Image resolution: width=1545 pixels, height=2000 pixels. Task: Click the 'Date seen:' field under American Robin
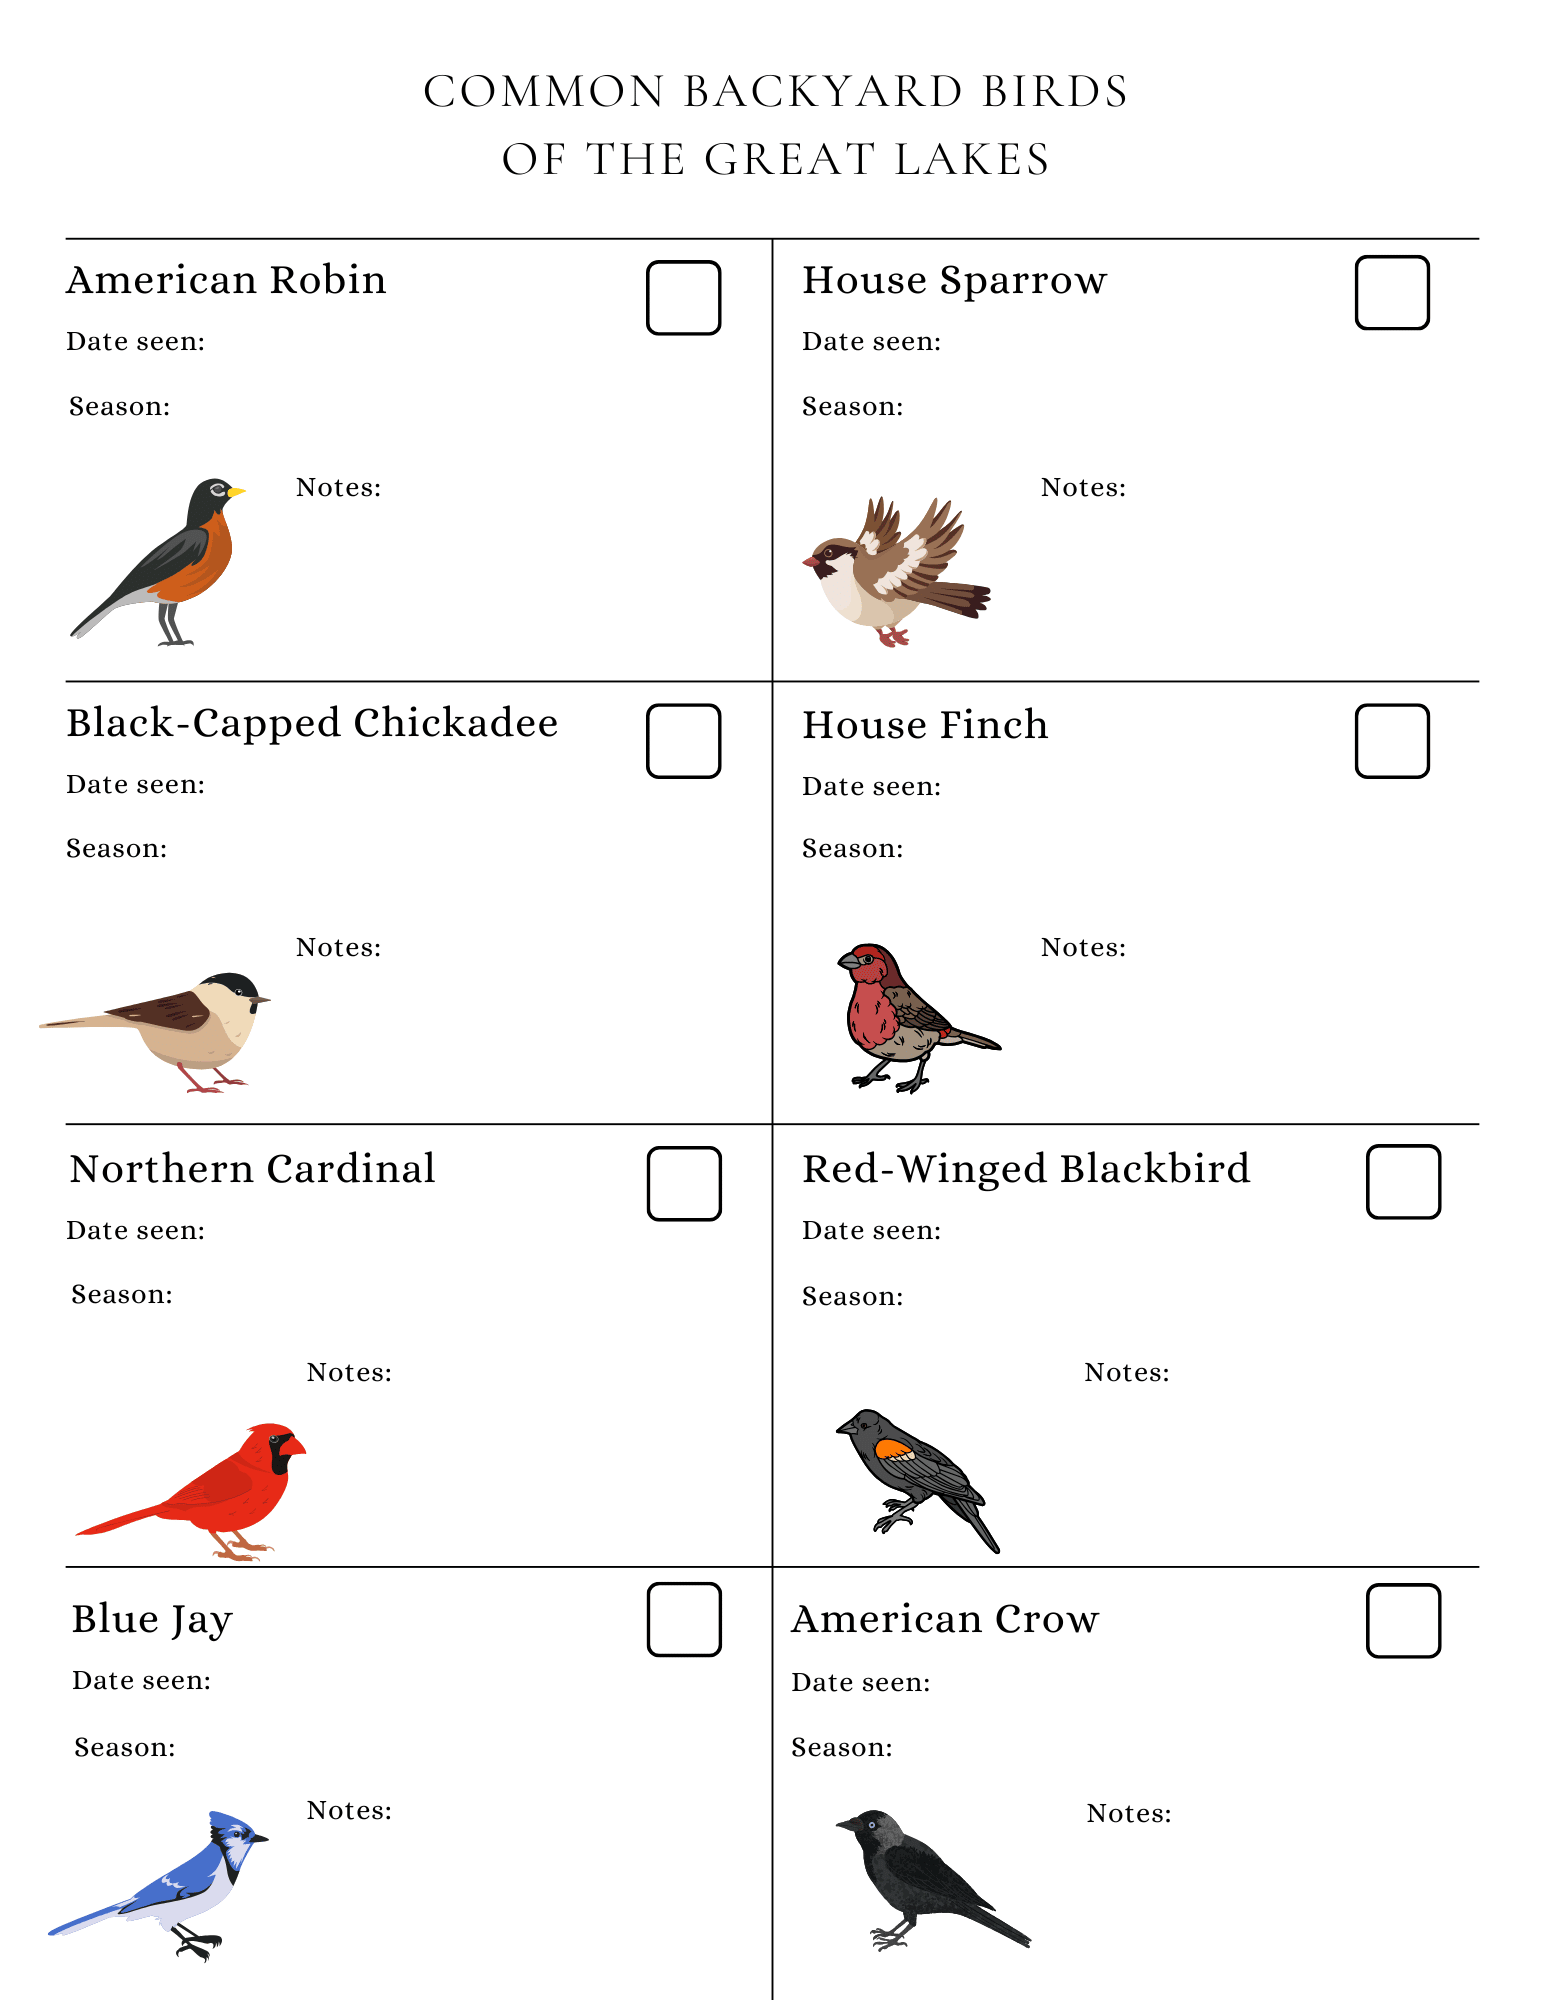(136, 342)
